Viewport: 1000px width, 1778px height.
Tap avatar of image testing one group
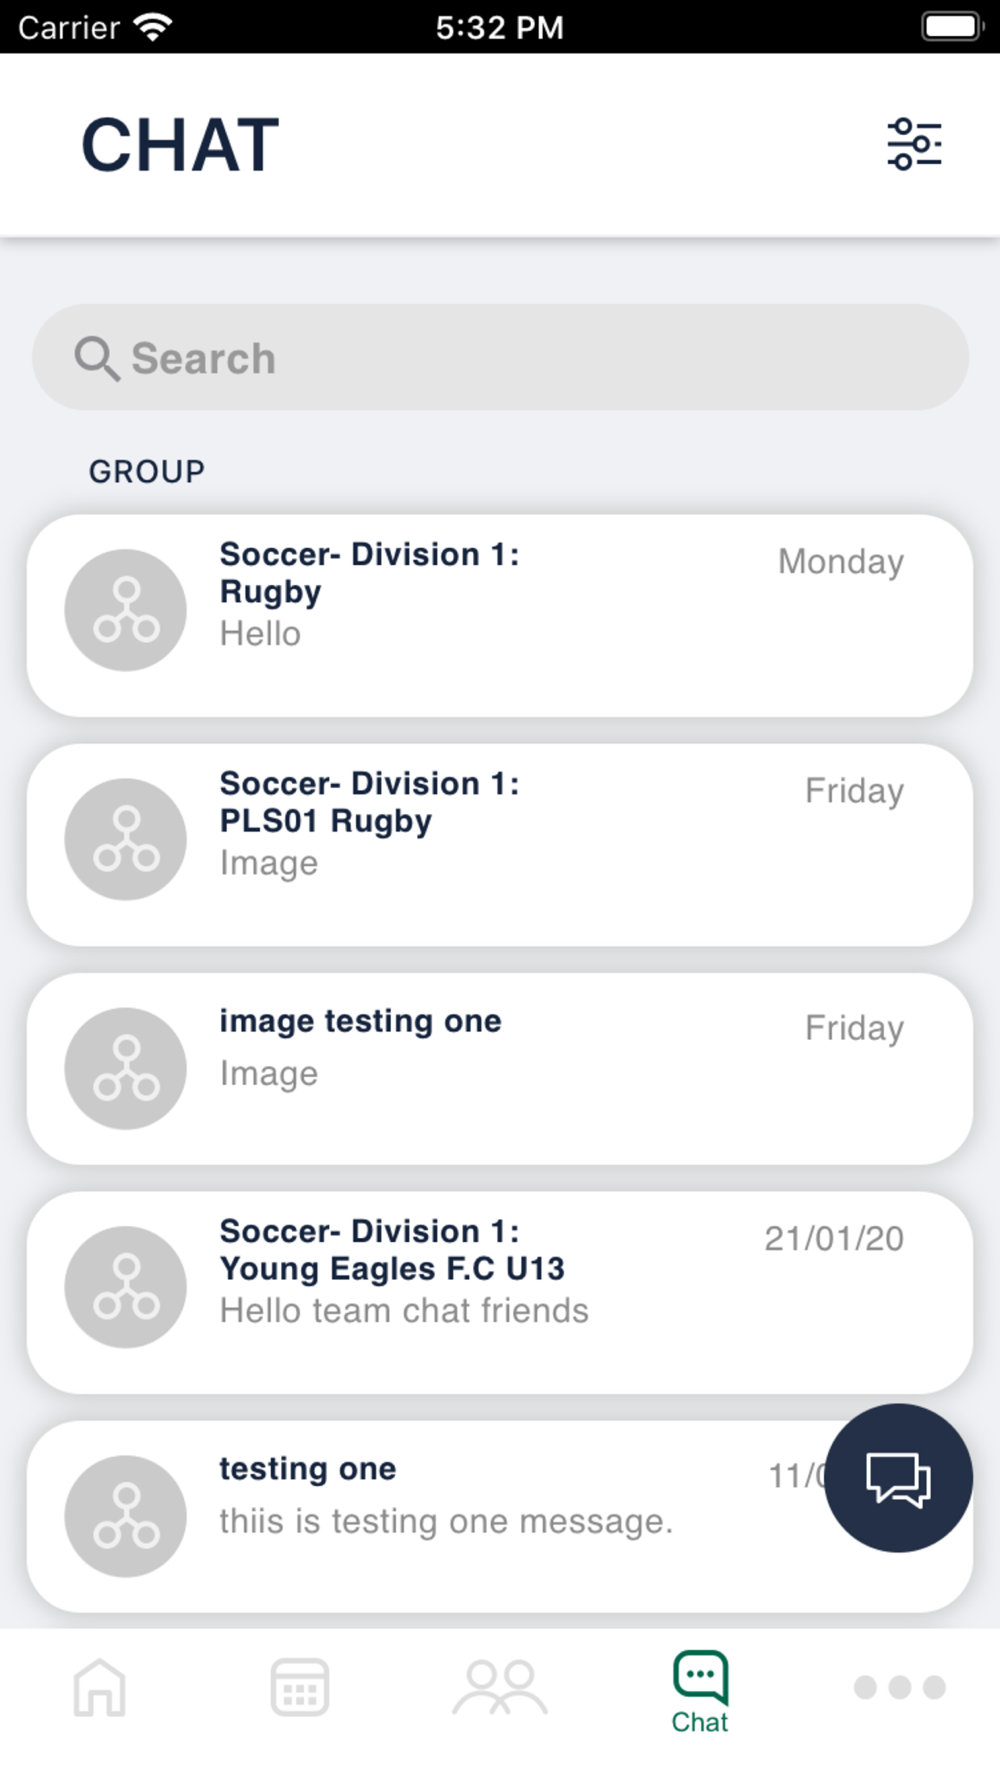click(126, 1068)
